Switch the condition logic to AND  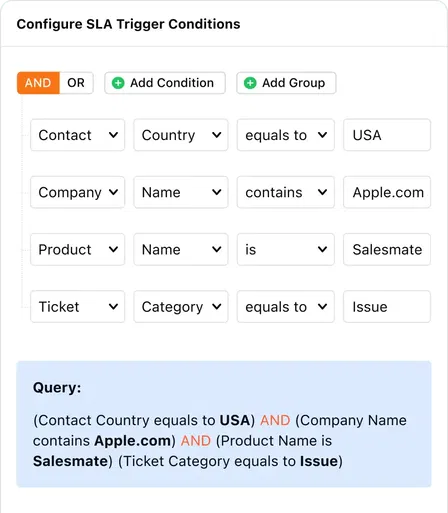[x=38, y=83]
